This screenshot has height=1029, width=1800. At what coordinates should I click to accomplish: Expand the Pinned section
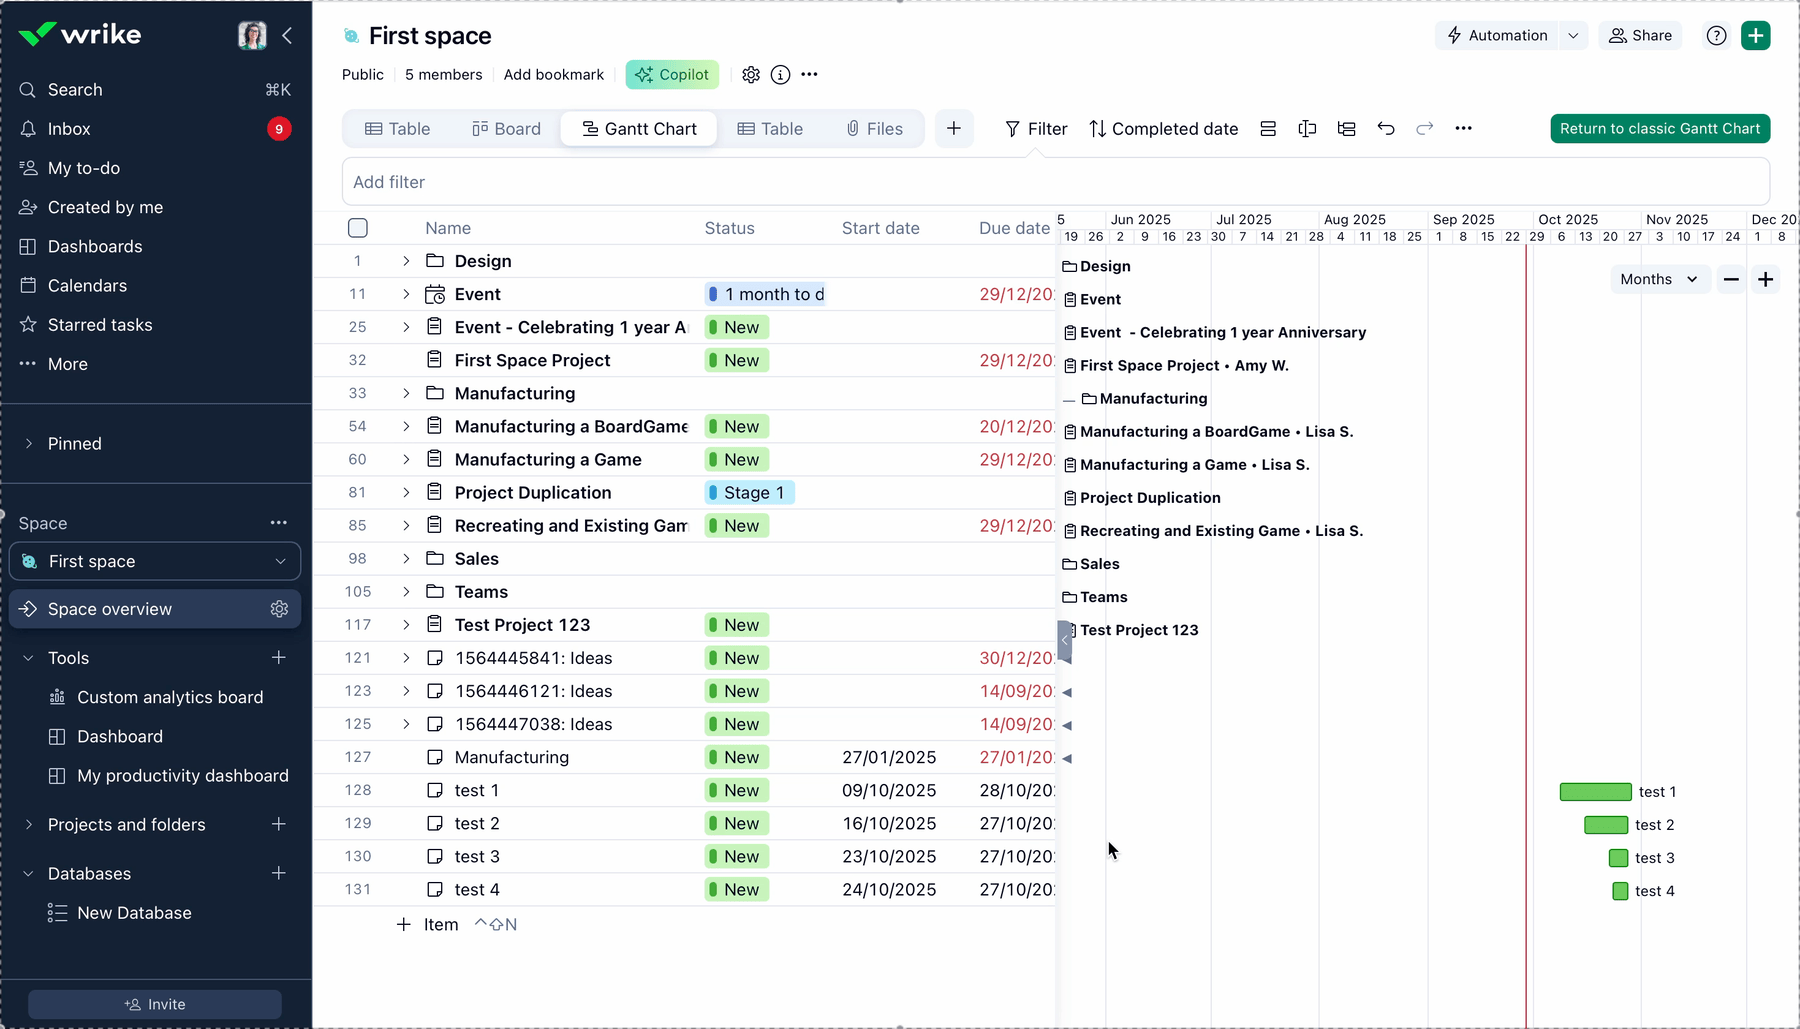tap(29, 444)
